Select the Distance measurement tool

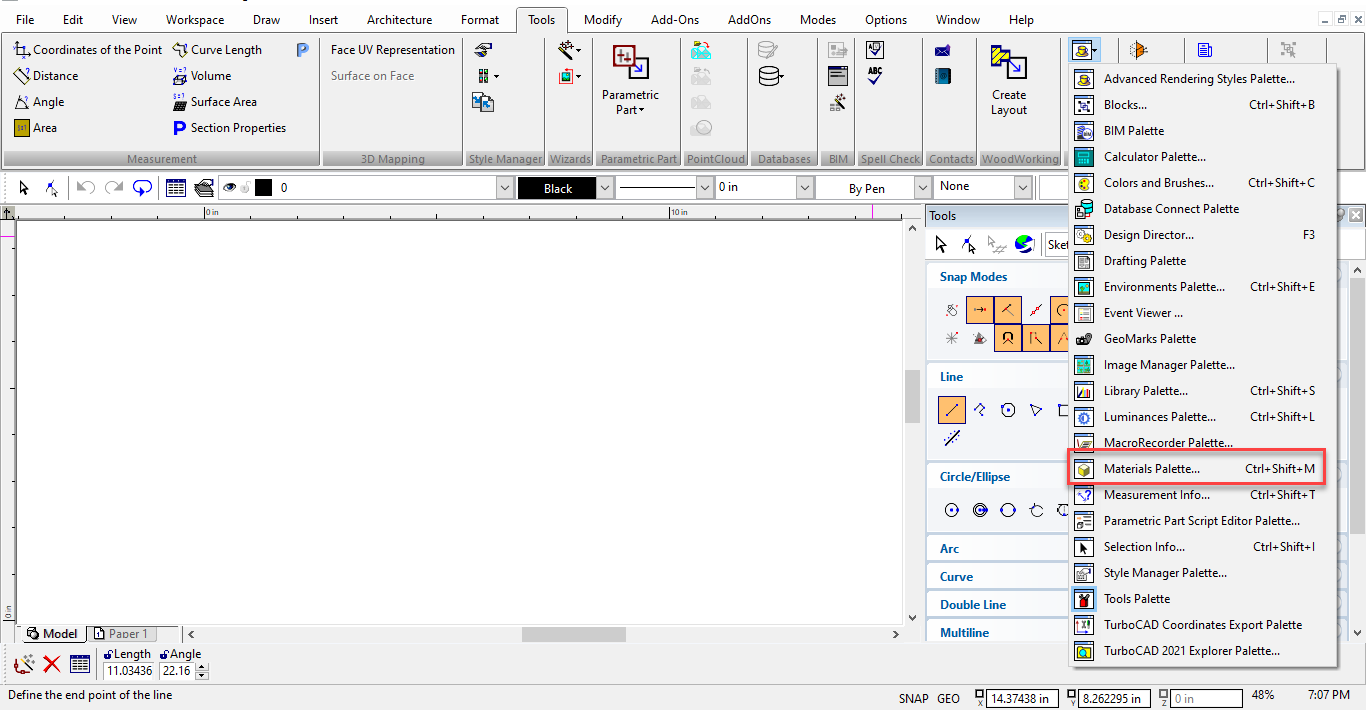point(46,76)
